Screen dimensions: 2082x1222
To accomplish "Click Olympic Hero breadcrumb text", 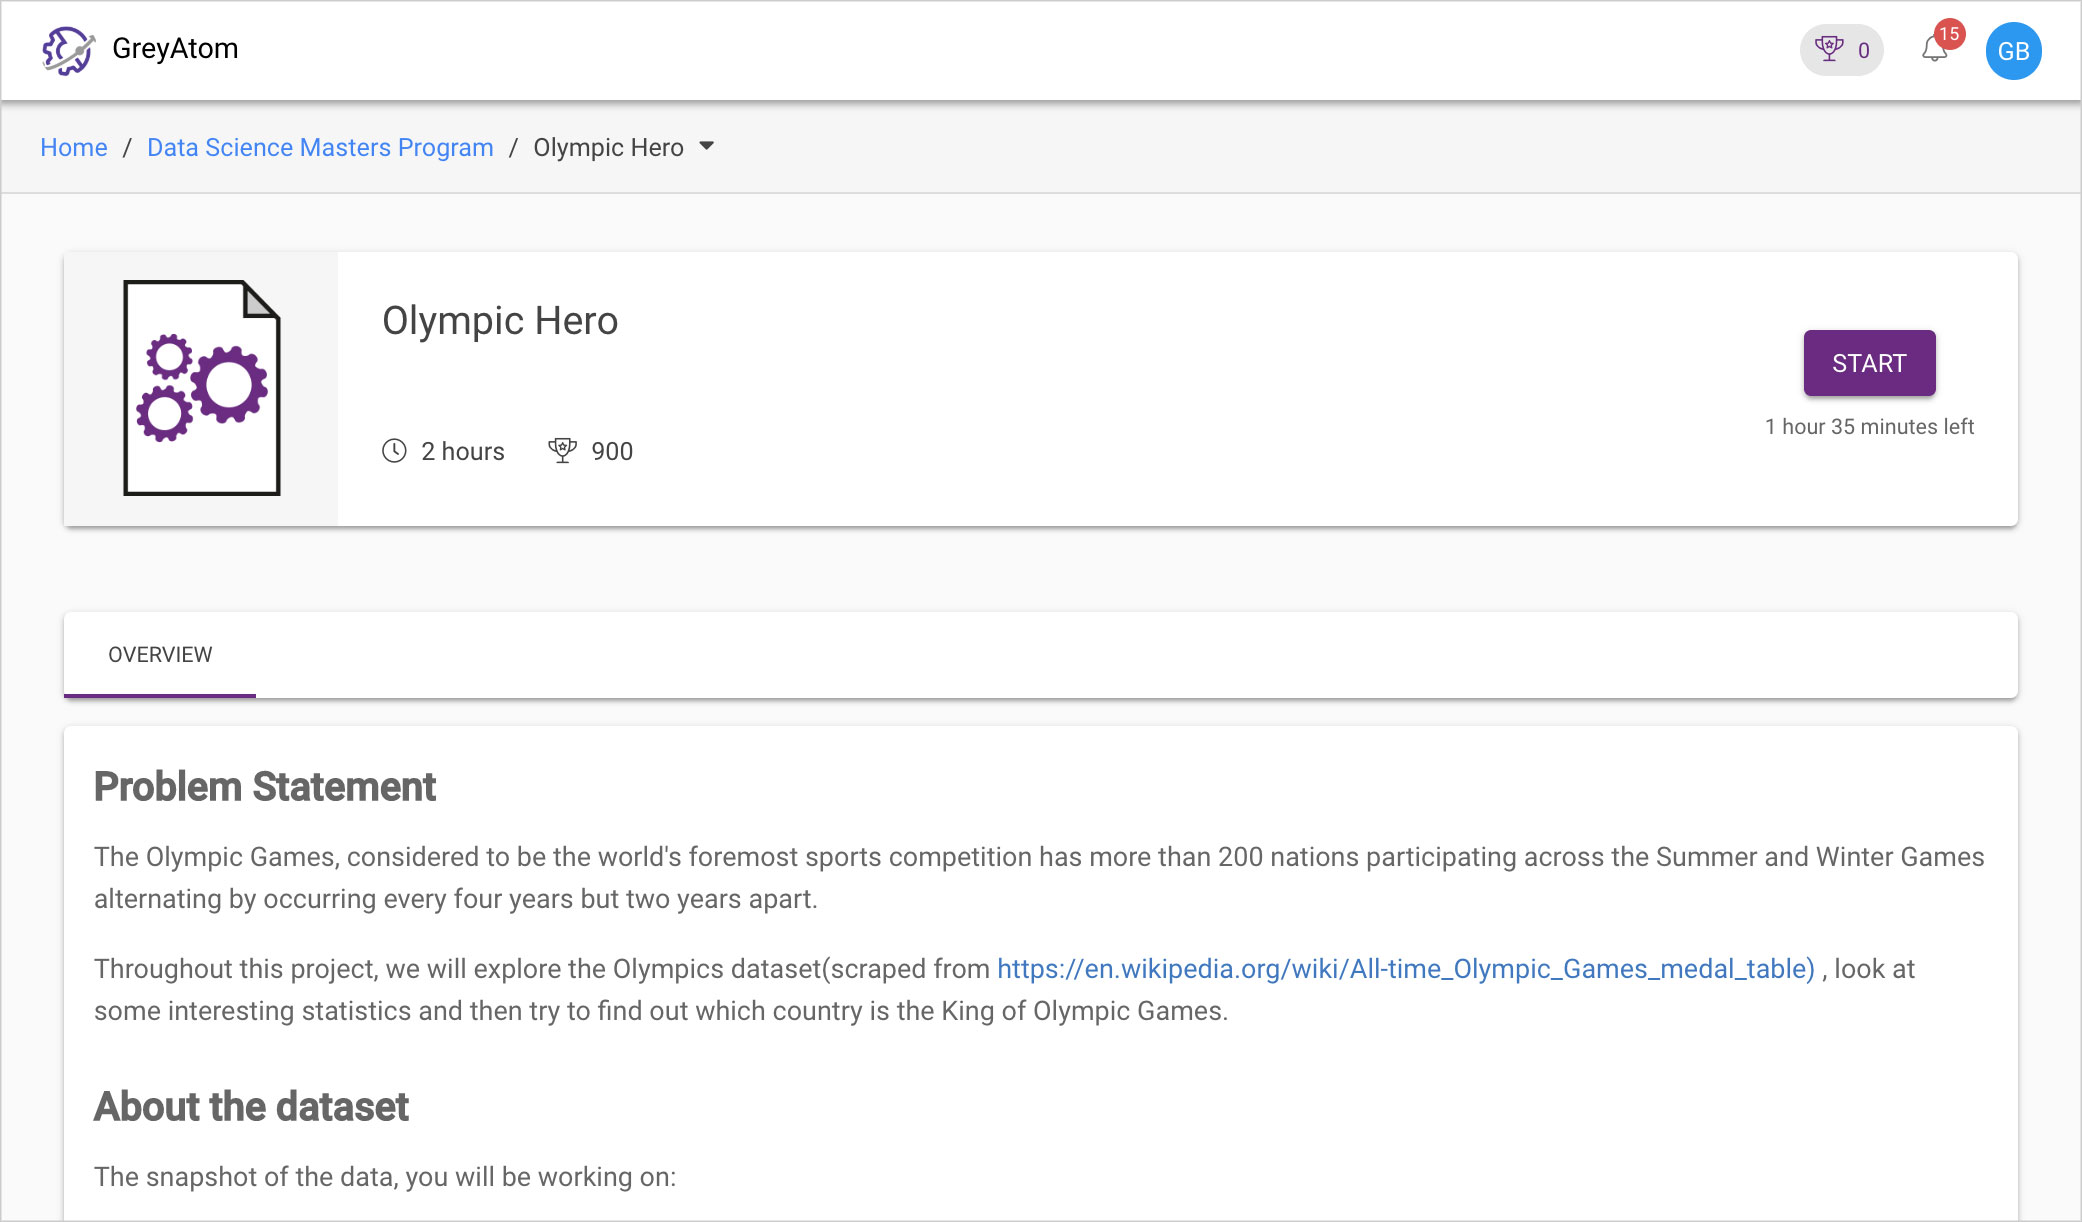I will coord(608,147).
